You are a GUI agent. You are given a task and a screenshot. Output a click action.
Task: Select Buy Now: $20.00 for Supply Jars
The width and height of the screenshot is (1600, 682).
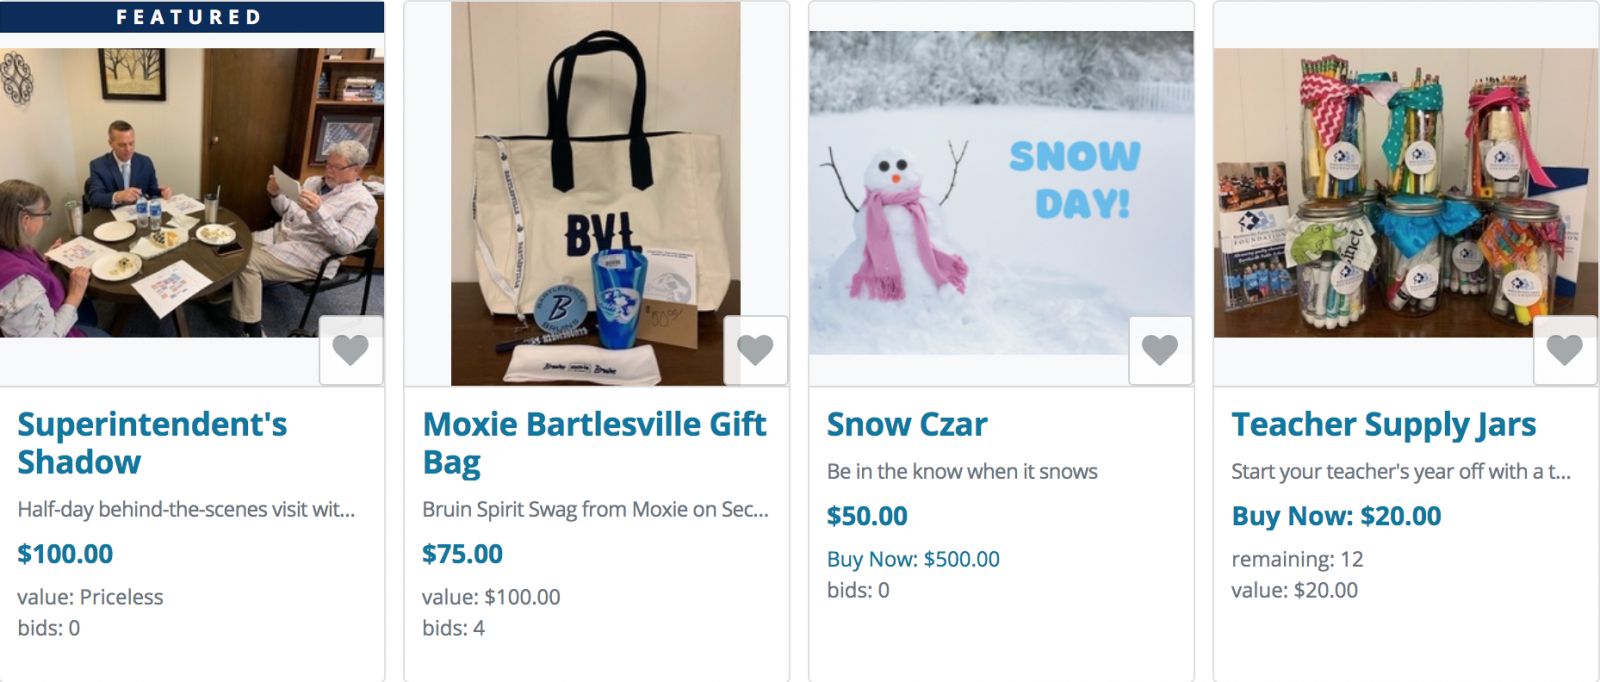click(x=1336, y=516)
